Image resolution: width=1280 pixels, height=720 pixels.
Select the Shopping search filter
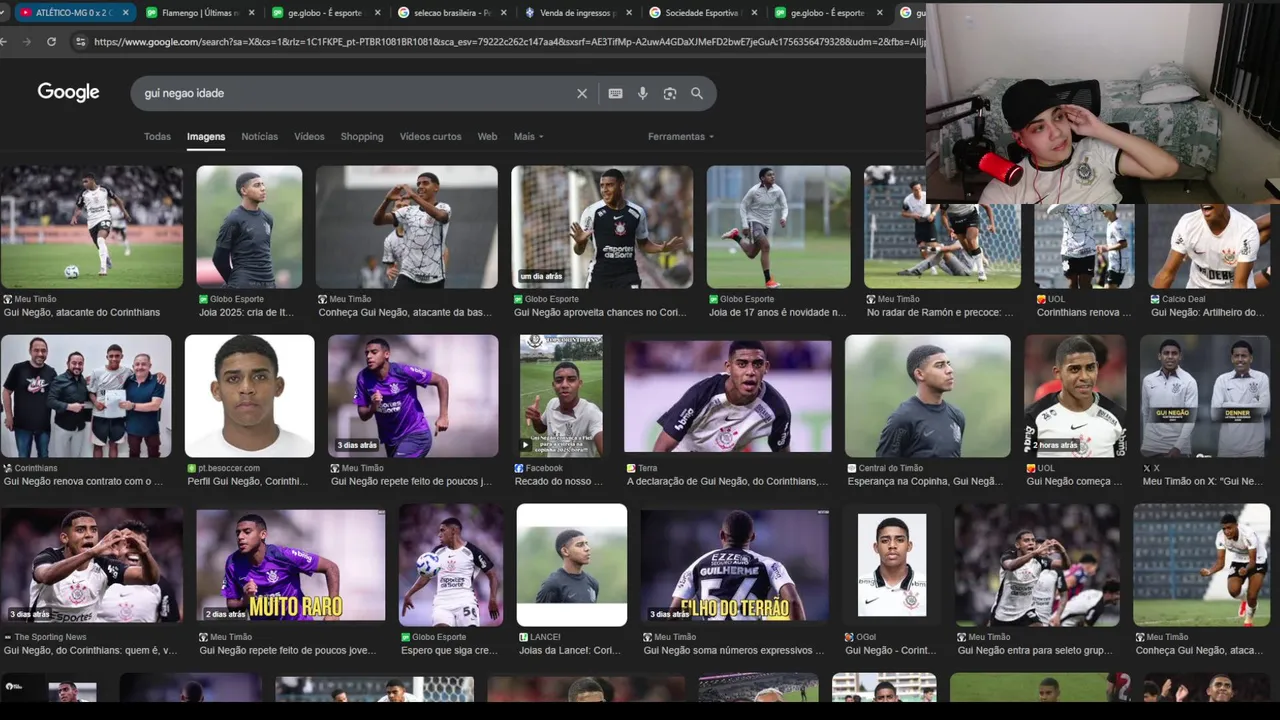pos(362,137)
